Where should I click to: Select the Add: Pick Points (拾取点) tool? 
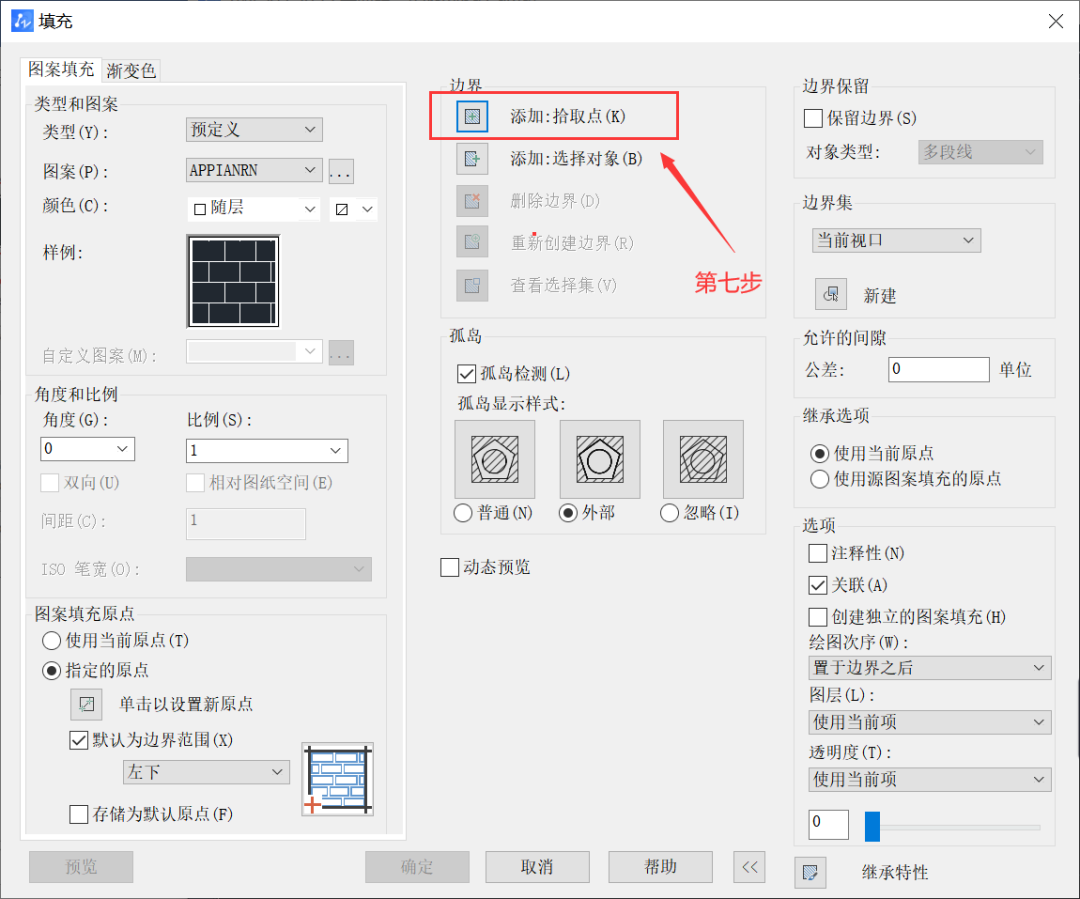[x=472, y=116]
